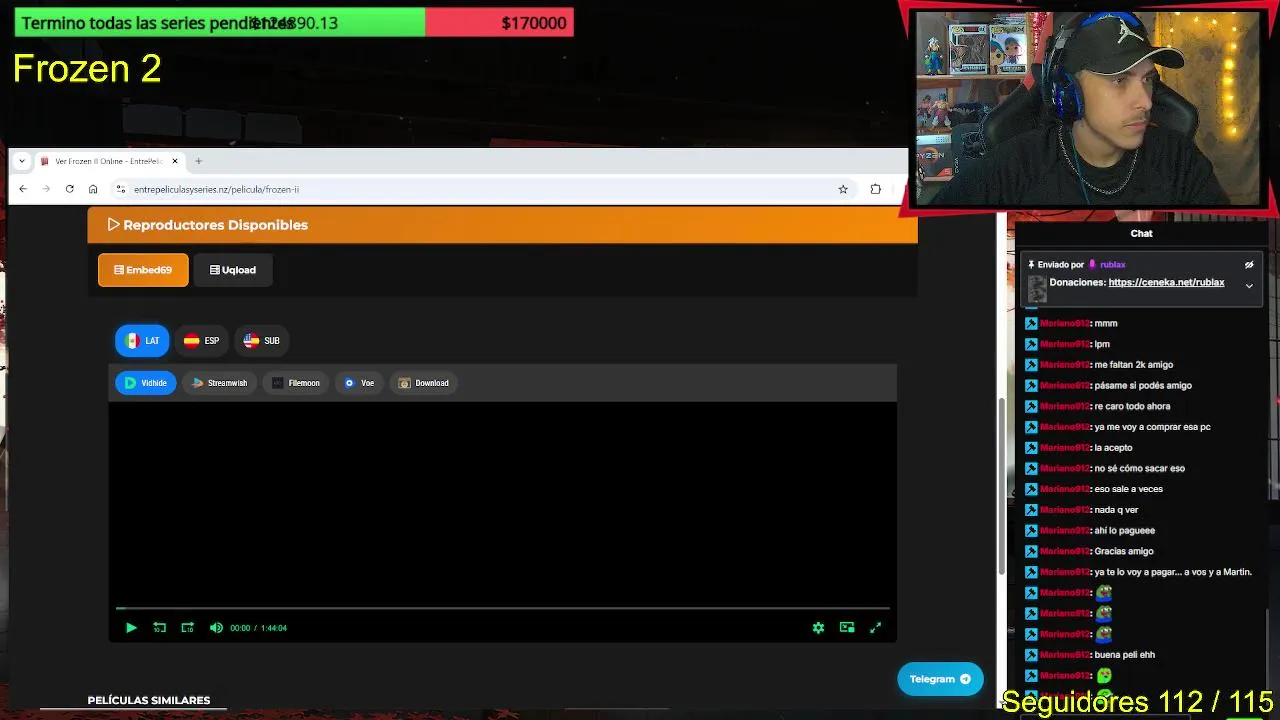Play the video
Screen dimensions: 1280x720
pos(131,628)
